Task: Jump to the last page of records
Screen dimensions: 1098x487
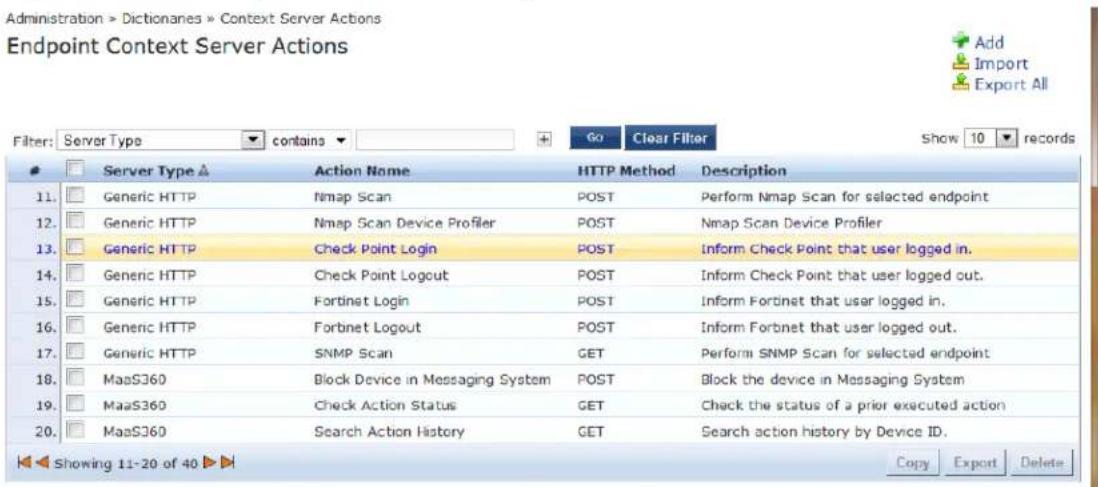Action: click(228, 462)
